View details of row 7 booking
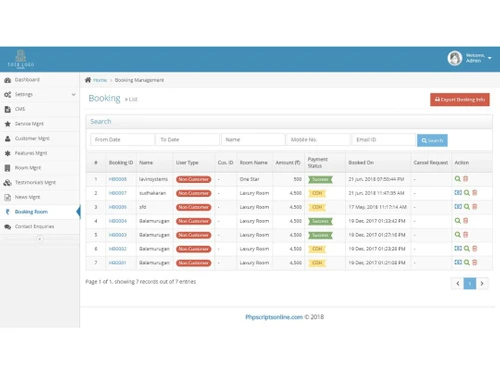The width and height of the screenshot is (500, 375). [467, 262]
